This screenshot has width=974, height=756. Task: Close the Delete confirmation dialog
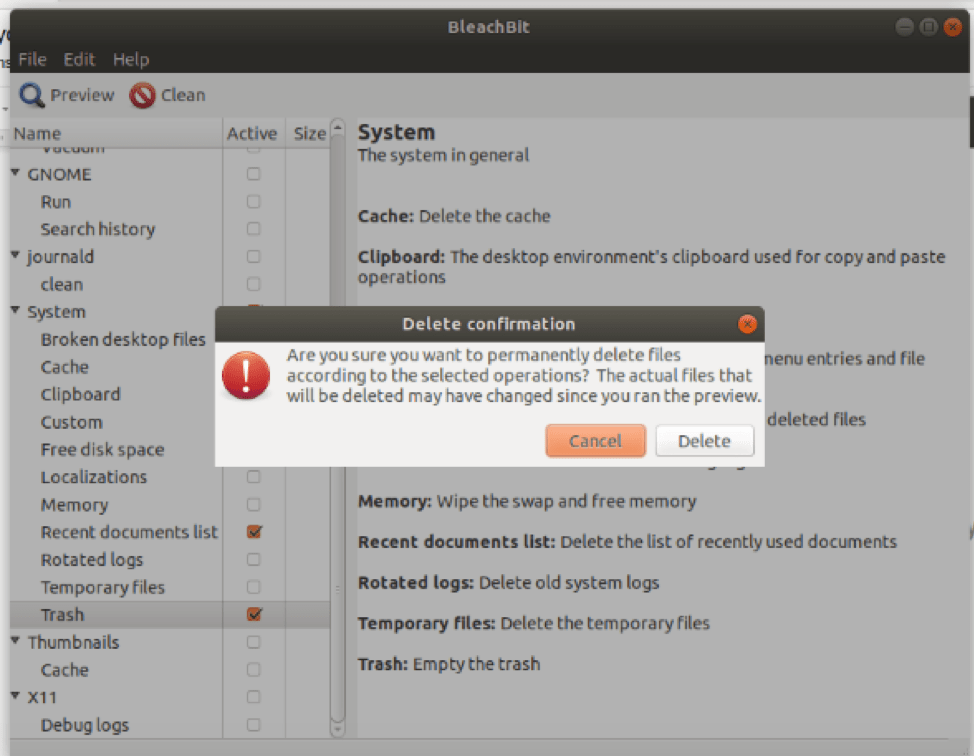click(x=747, y=324)
